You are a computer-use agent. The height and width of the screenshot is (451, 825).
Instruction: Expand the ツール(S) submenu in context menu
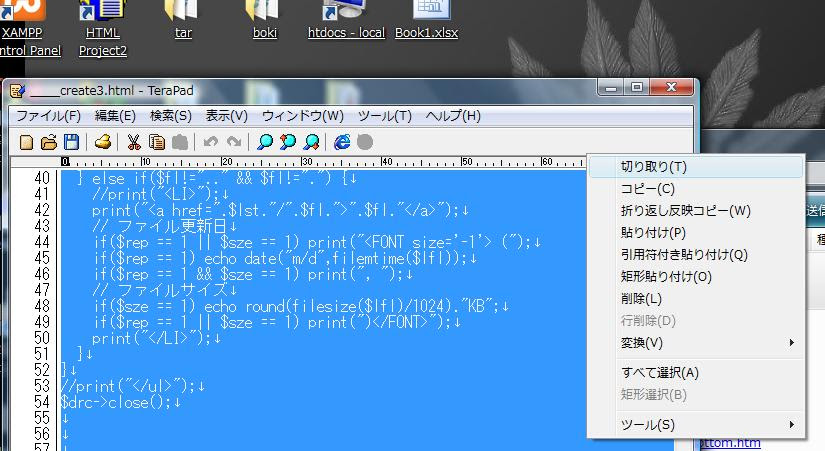[x=696, y=425]
